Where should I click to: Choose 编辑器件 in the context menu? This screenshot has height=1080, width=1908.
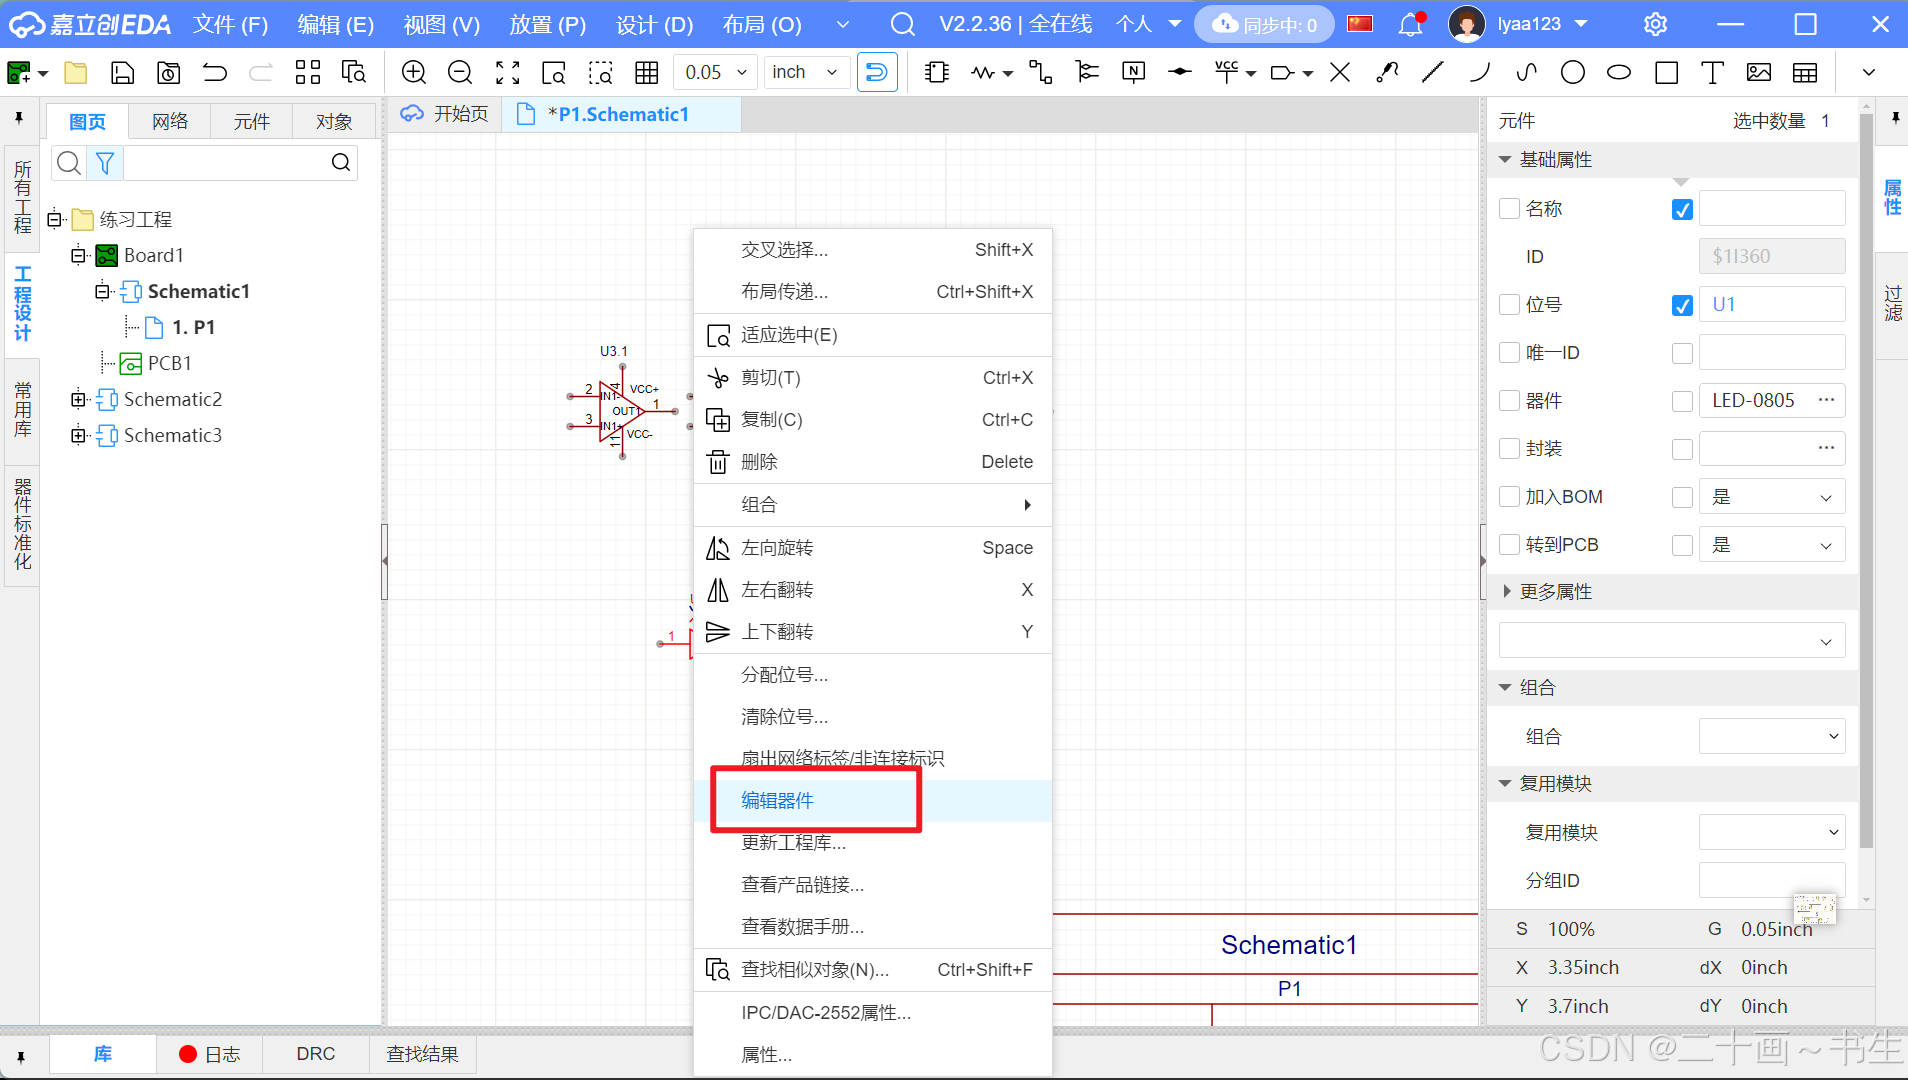(x=872, y=801)
